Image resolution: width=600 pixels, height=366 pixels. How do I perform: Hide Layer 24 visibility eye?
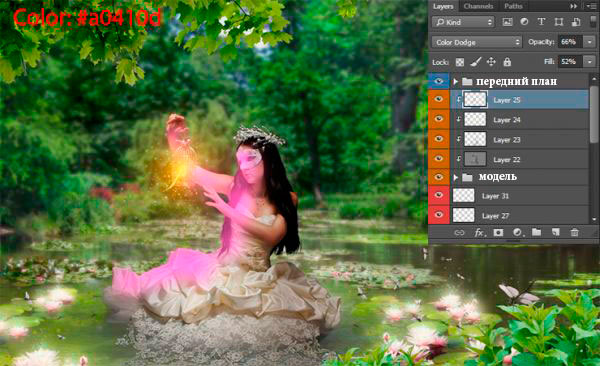tap(439, 119)
